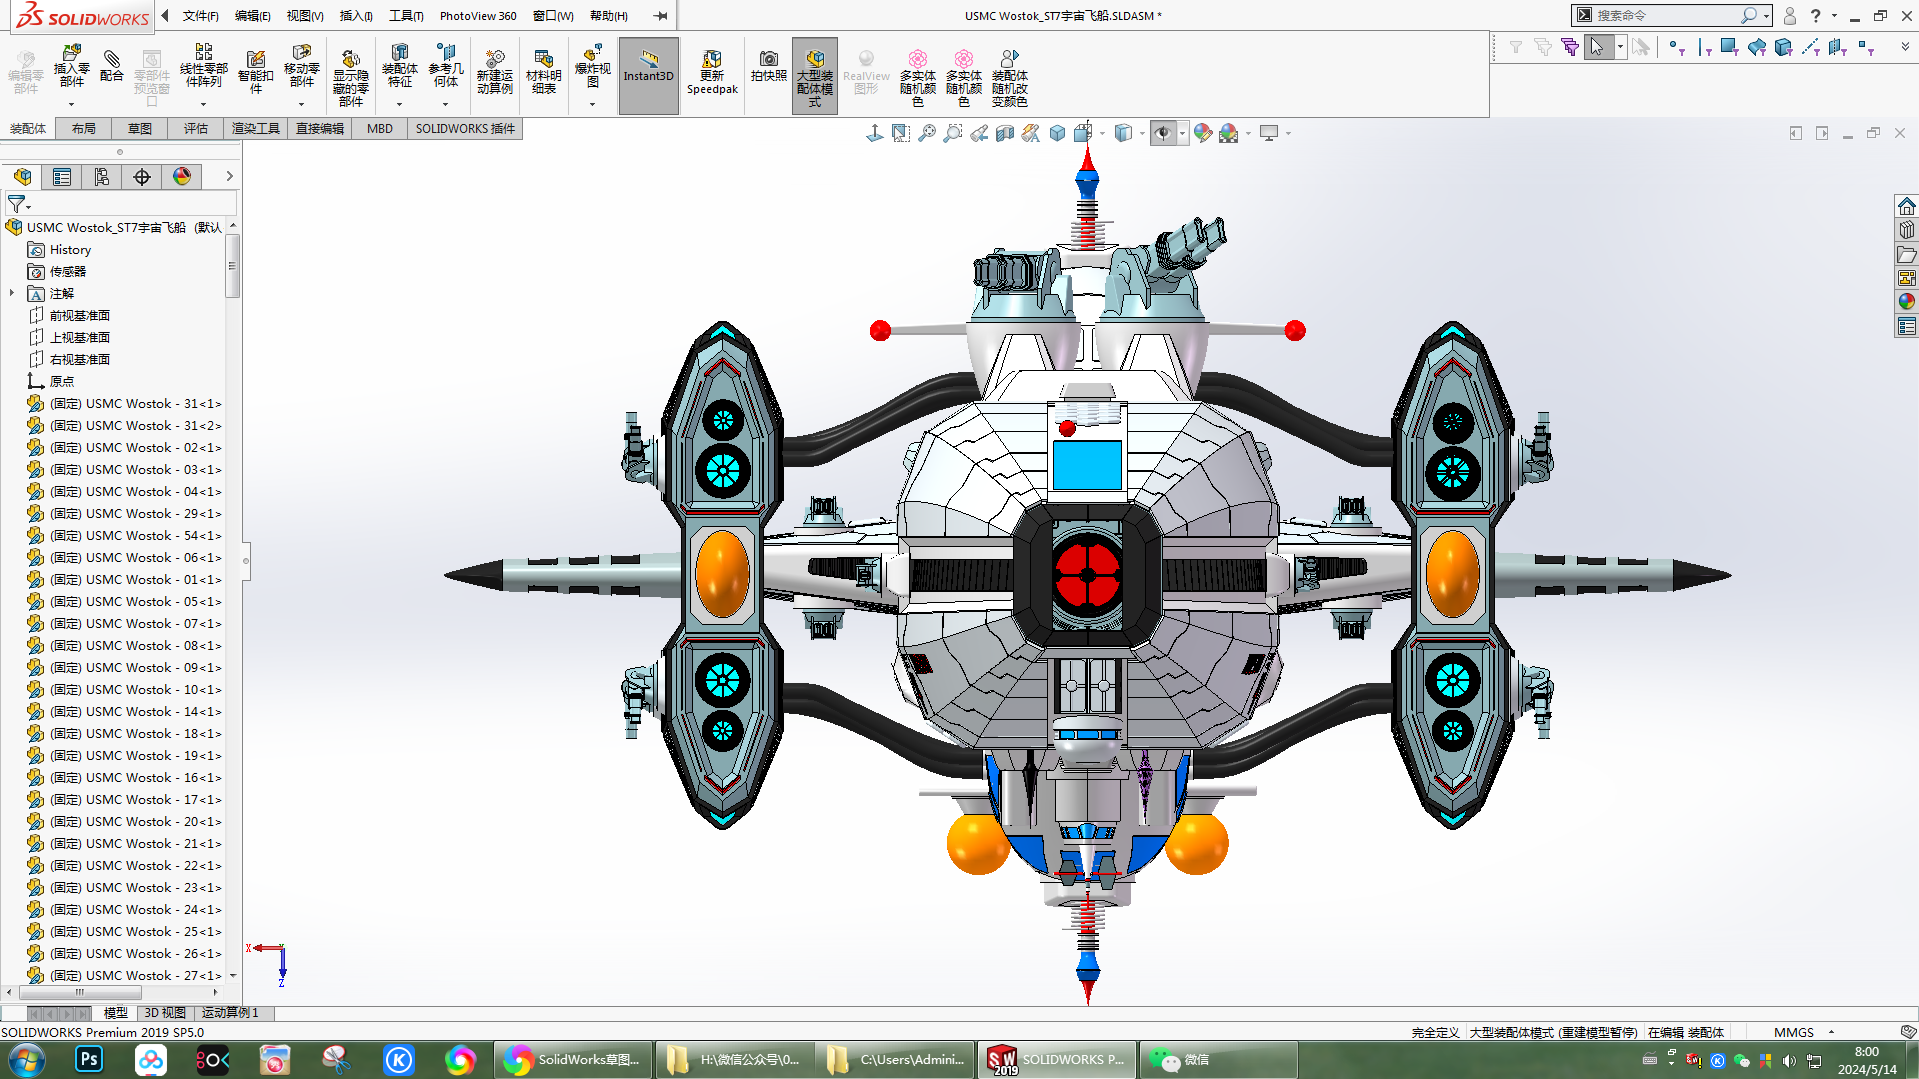Expand more manager tabs with the chevron
This screenshot has height=1079, width=1919.
point(229,177)
